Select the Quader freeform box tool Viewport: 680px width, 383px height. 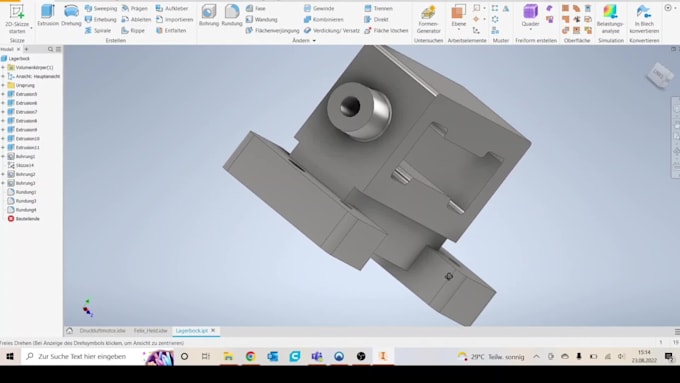coord(530,16)
